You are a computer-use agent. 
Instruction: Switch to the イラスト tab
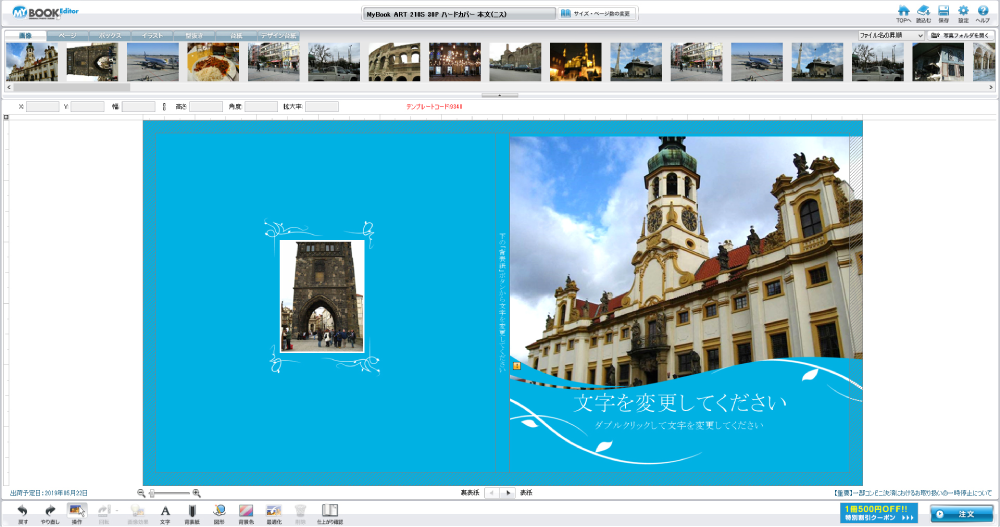[152, 36]
